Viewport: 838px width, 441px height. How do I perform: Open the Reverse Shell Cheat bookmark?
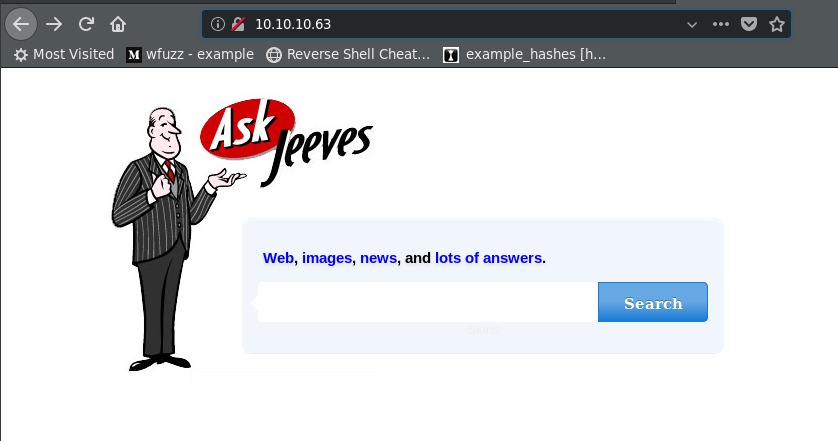[348, 55]
